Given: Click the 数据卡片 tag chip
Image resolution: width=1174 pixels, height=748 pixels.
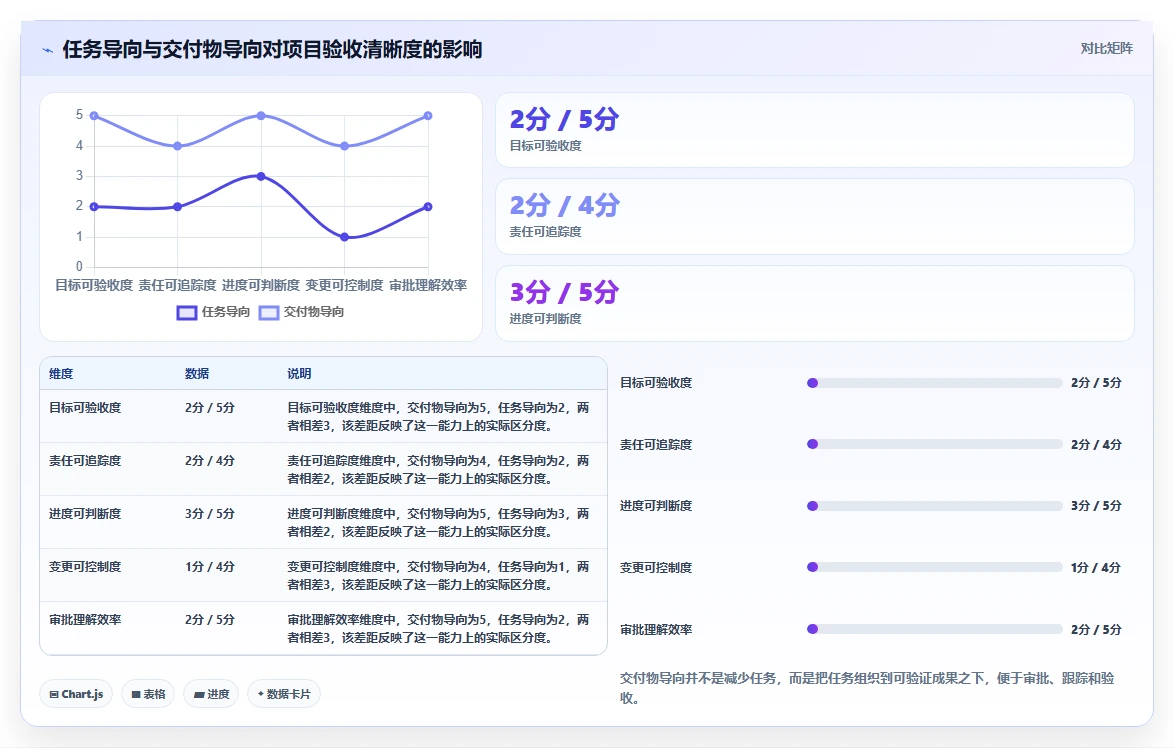Looking at the screenshot, I should pos(284,694).
